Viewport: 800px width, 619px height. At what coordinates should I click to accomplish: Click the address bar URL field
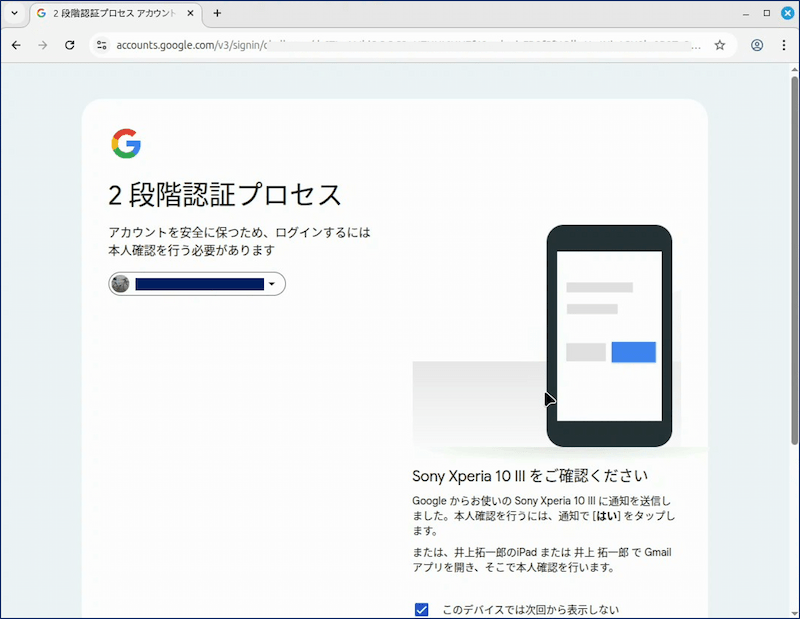pyautogui.click(x=400, y=45)
